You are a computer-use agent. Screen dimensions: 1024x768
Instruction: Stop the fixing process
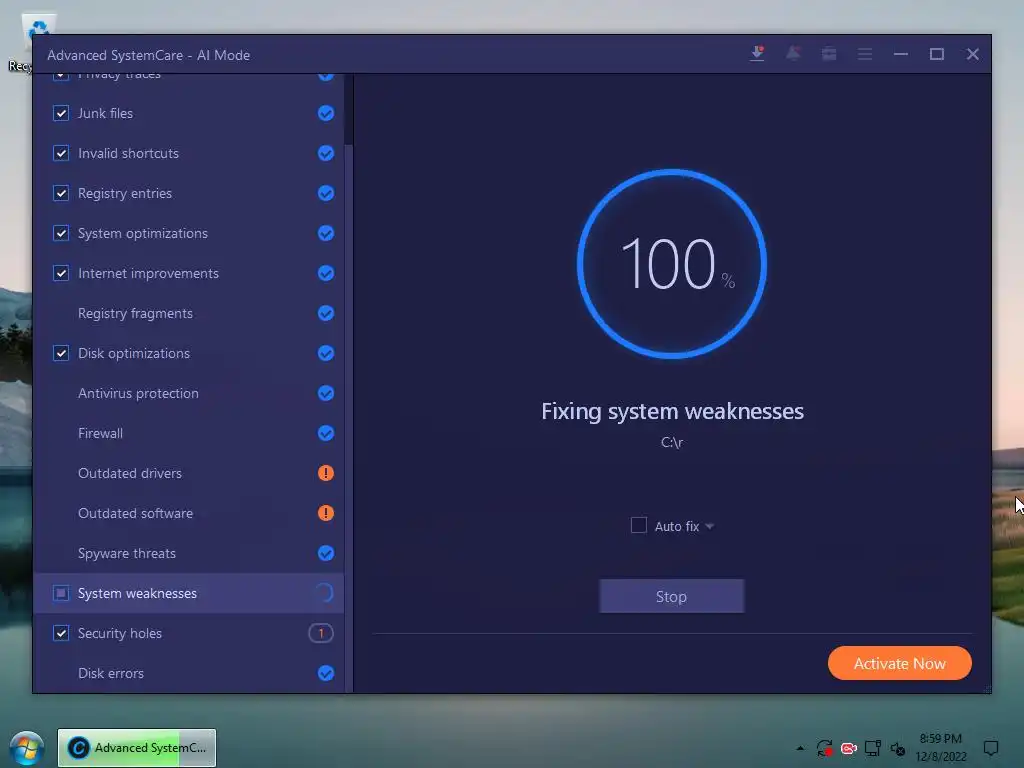[x=671, y=596]
